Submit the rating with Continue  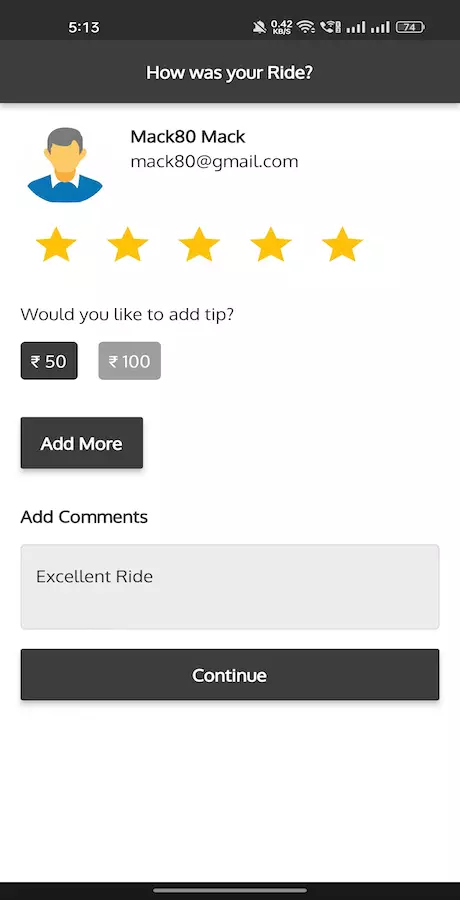coord(230,675)
